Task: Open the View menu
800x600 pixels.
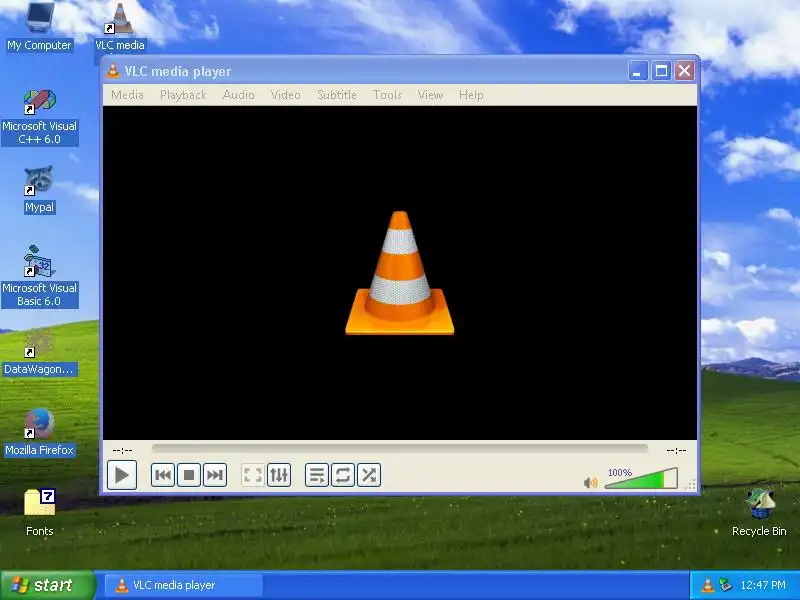Action: (x=430, y=95)
